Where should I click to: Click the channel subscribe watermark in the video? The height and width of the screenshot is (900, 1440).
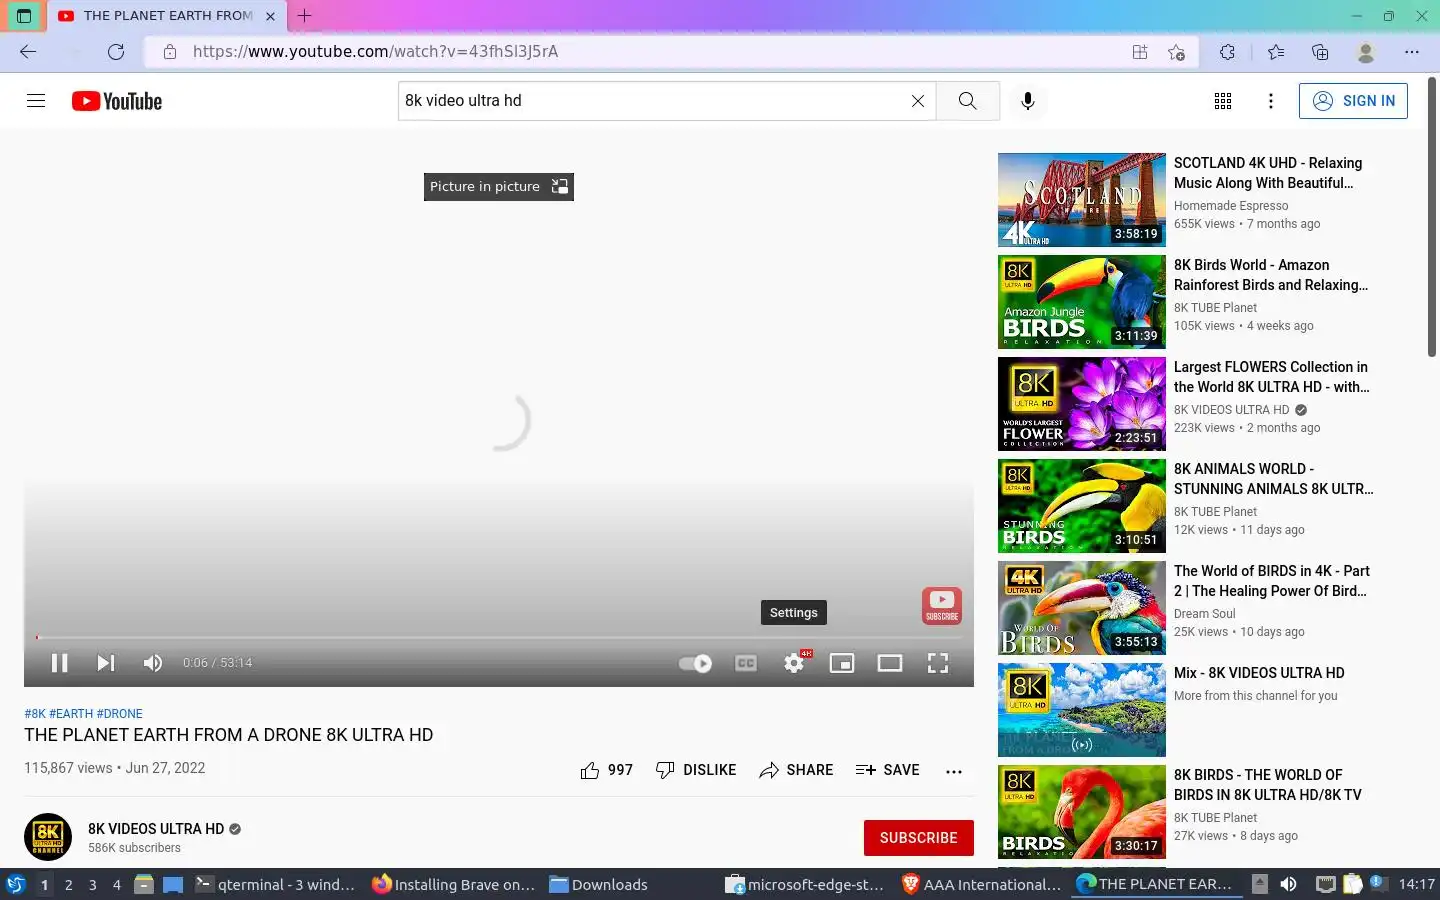click(x=942, y=606)
